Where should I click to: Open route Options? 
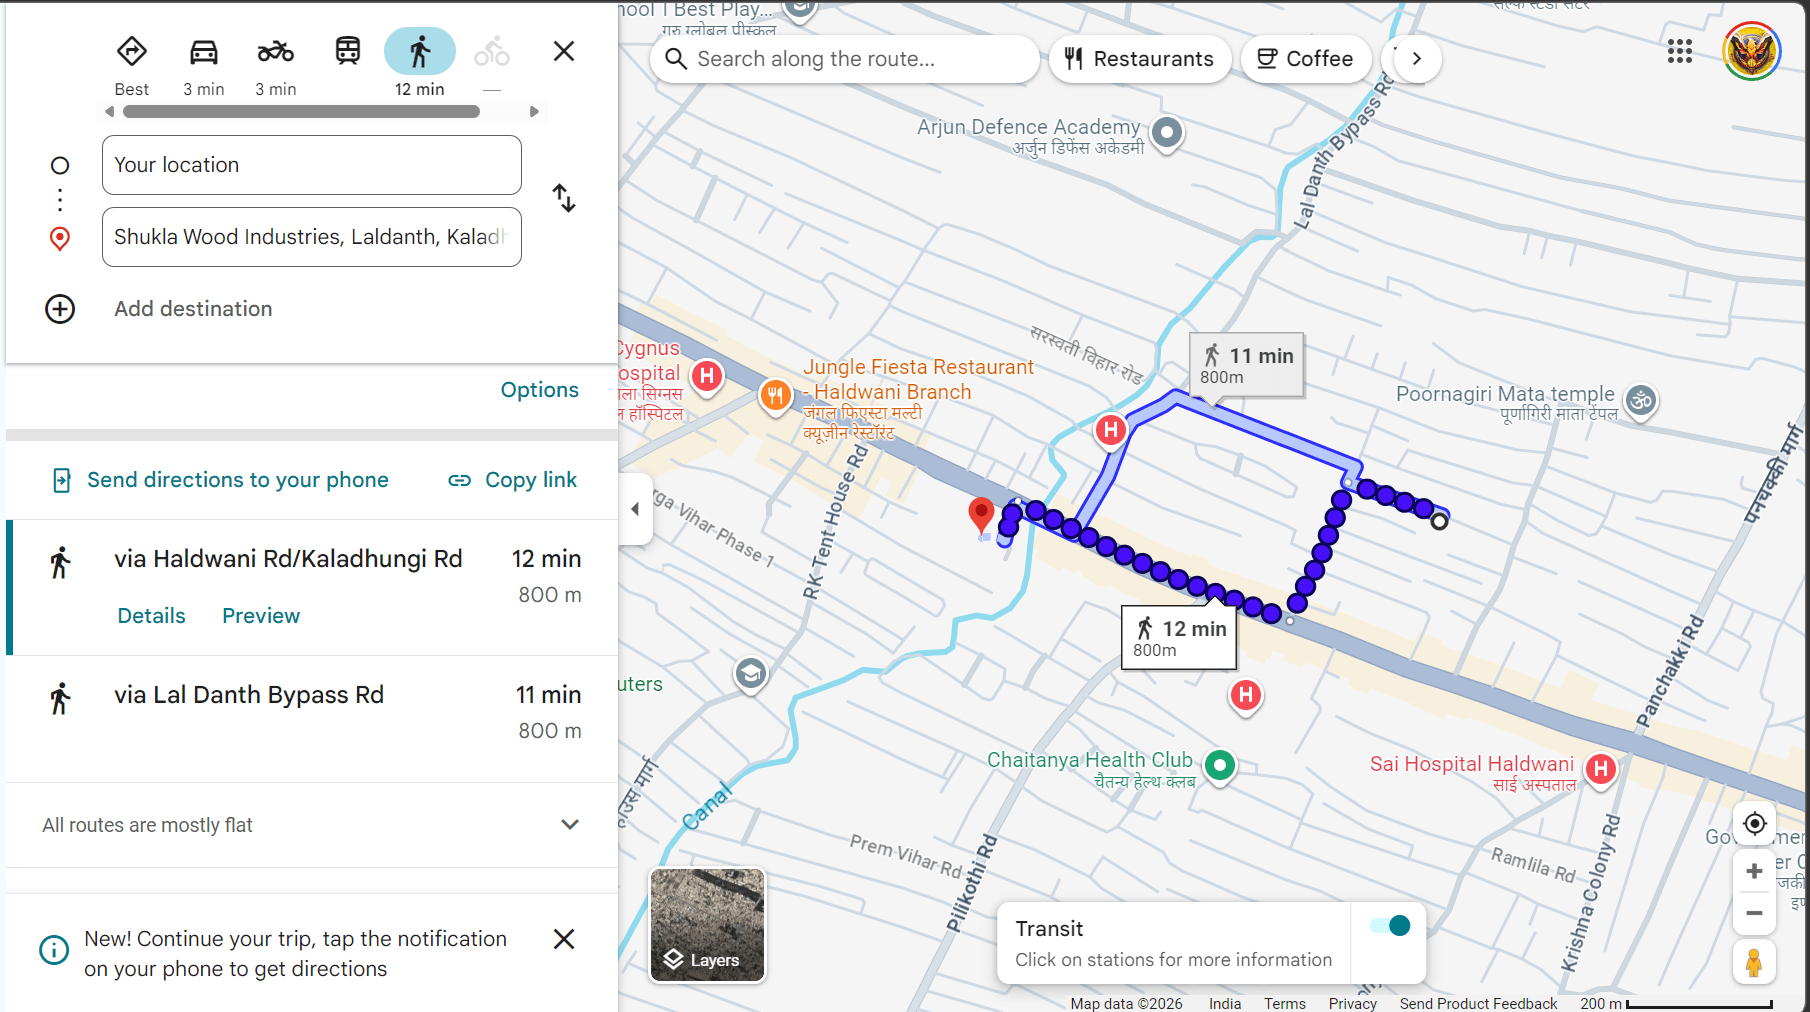point(540,390)
